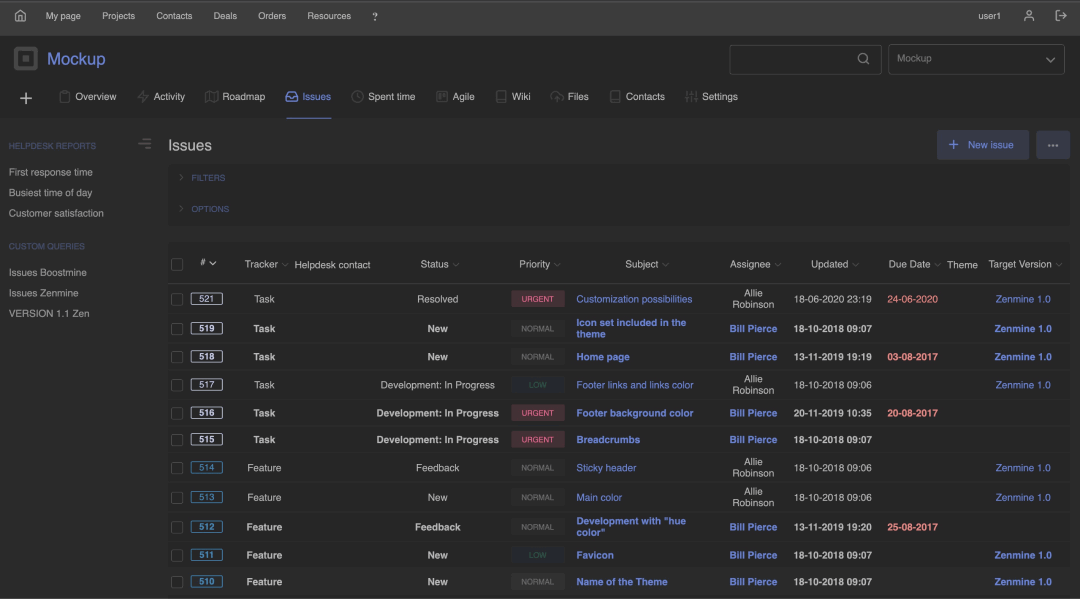Open the Mockup project dropdown
Screen dimensions: 1080x599
coord(976,59)
